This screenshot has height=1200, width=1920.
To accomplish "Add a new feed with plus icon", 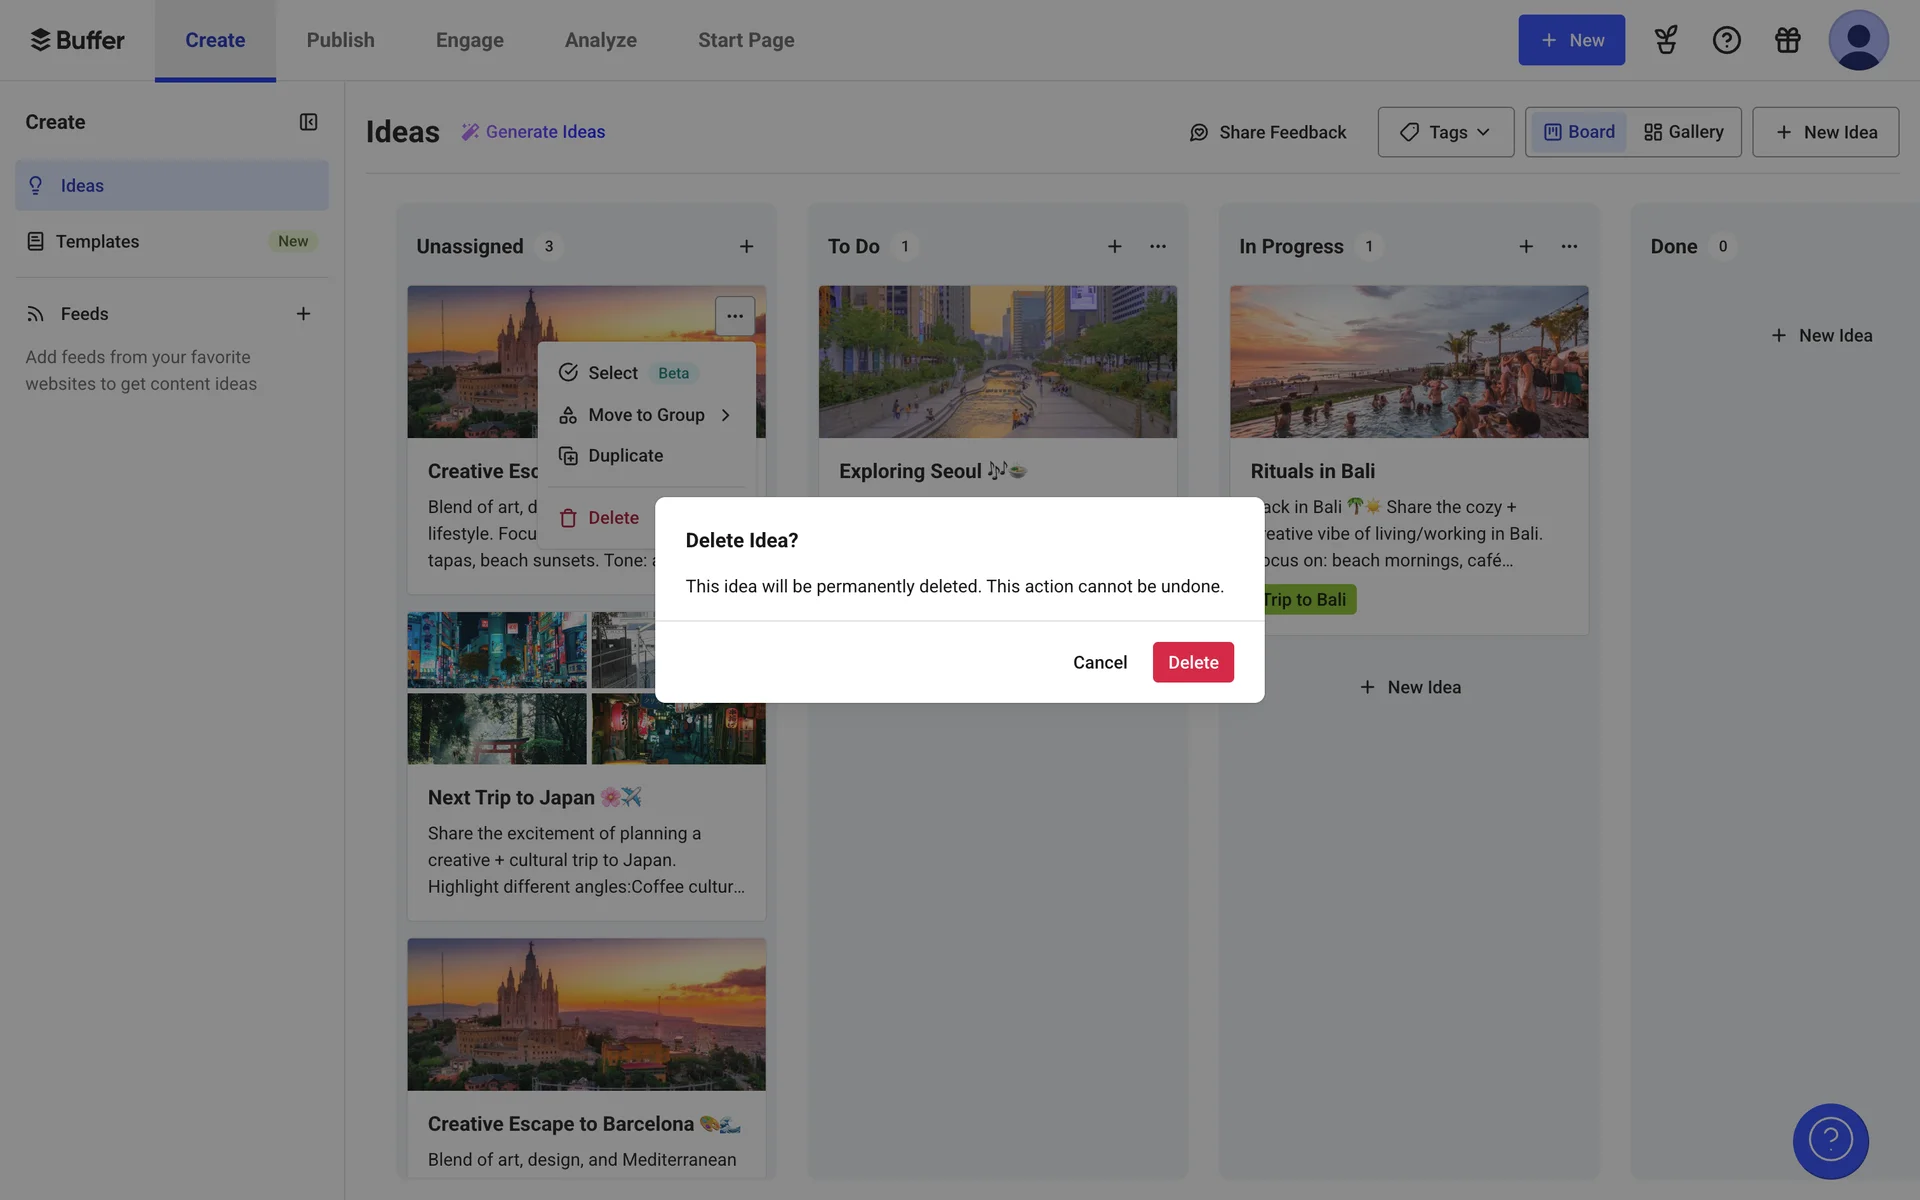I will tap(303, 314).
